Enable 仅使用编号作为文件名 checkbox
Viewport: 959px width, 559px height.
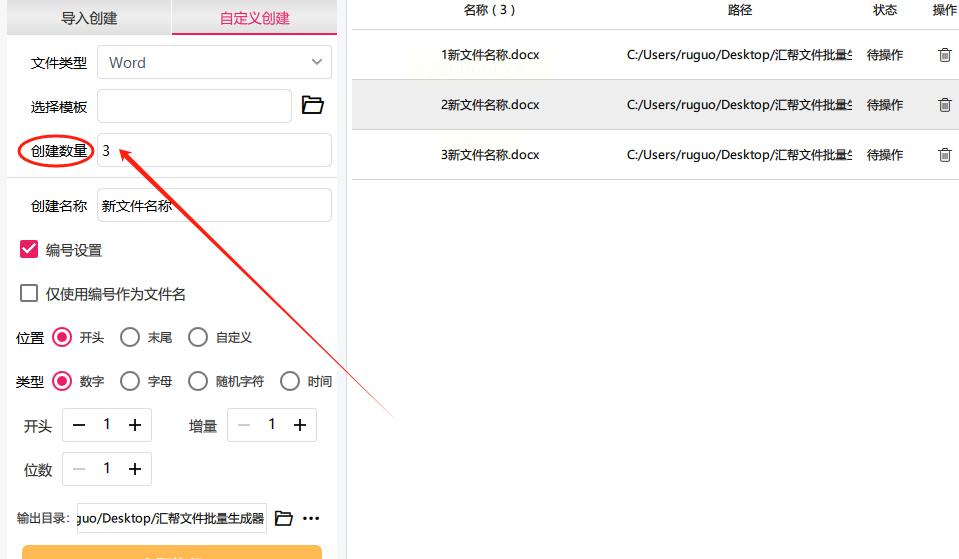29,294
